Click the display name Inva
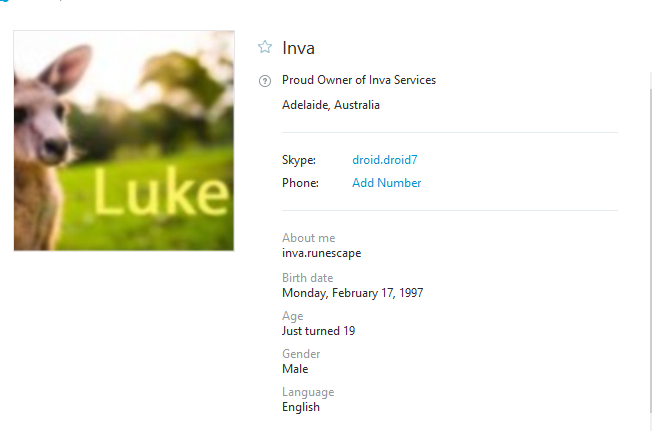The width and height of the screenshot is (652, 431). click(x=299, y=48)
